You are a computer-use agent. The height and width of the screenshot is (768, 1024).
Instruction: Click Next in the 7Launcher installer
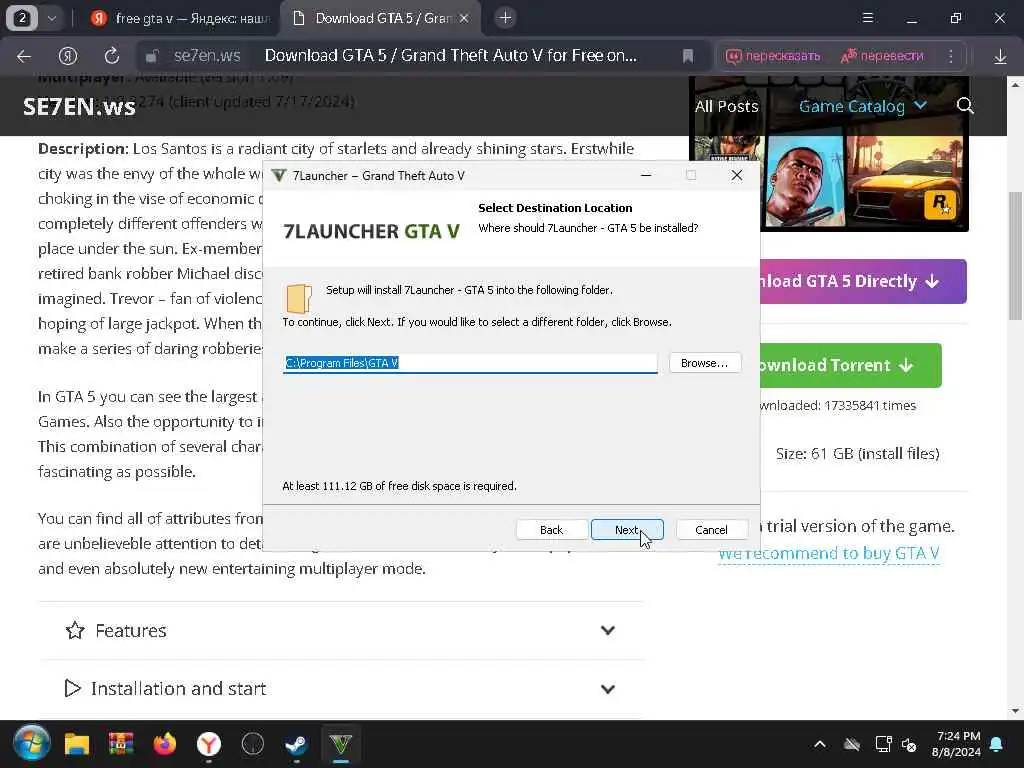coord(627,530)
